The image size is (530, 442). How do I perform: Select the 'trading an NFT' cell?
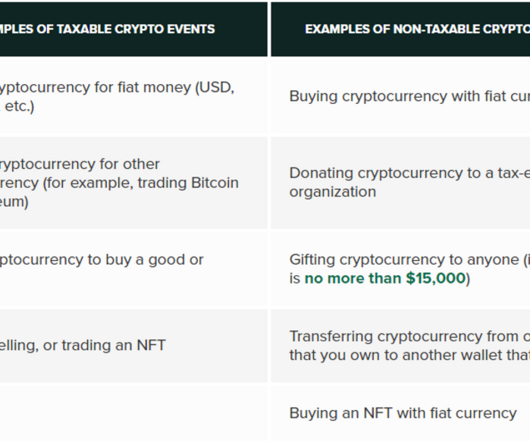[x=134, y=346]
